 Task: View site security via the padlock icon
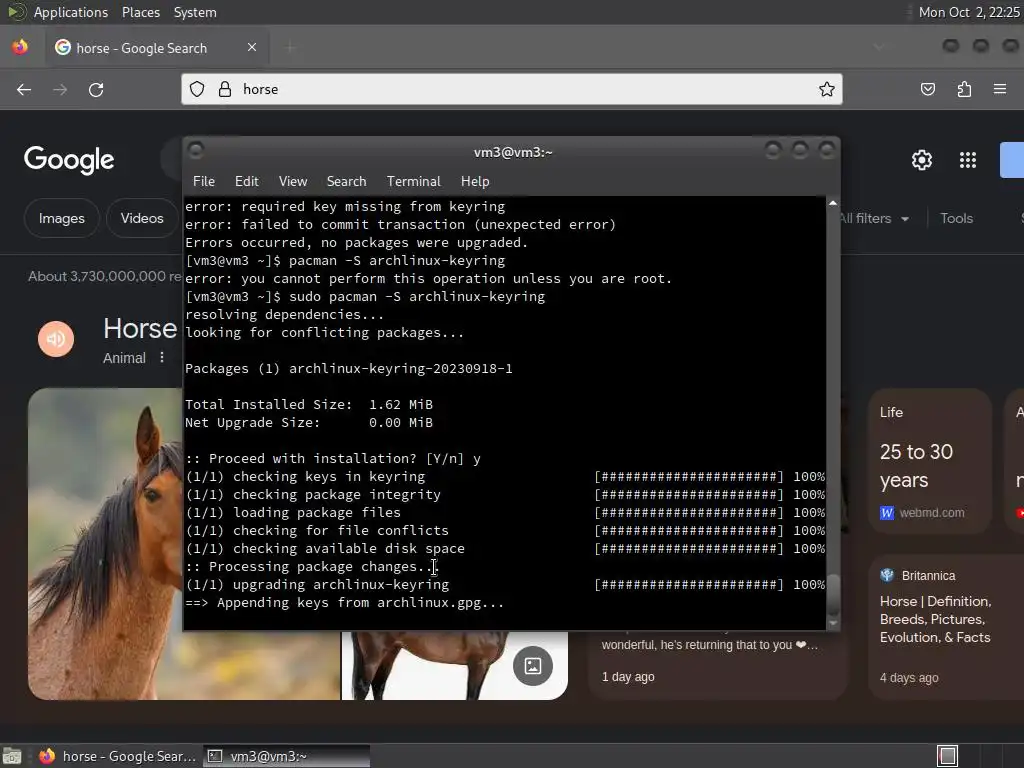point(225,89)
